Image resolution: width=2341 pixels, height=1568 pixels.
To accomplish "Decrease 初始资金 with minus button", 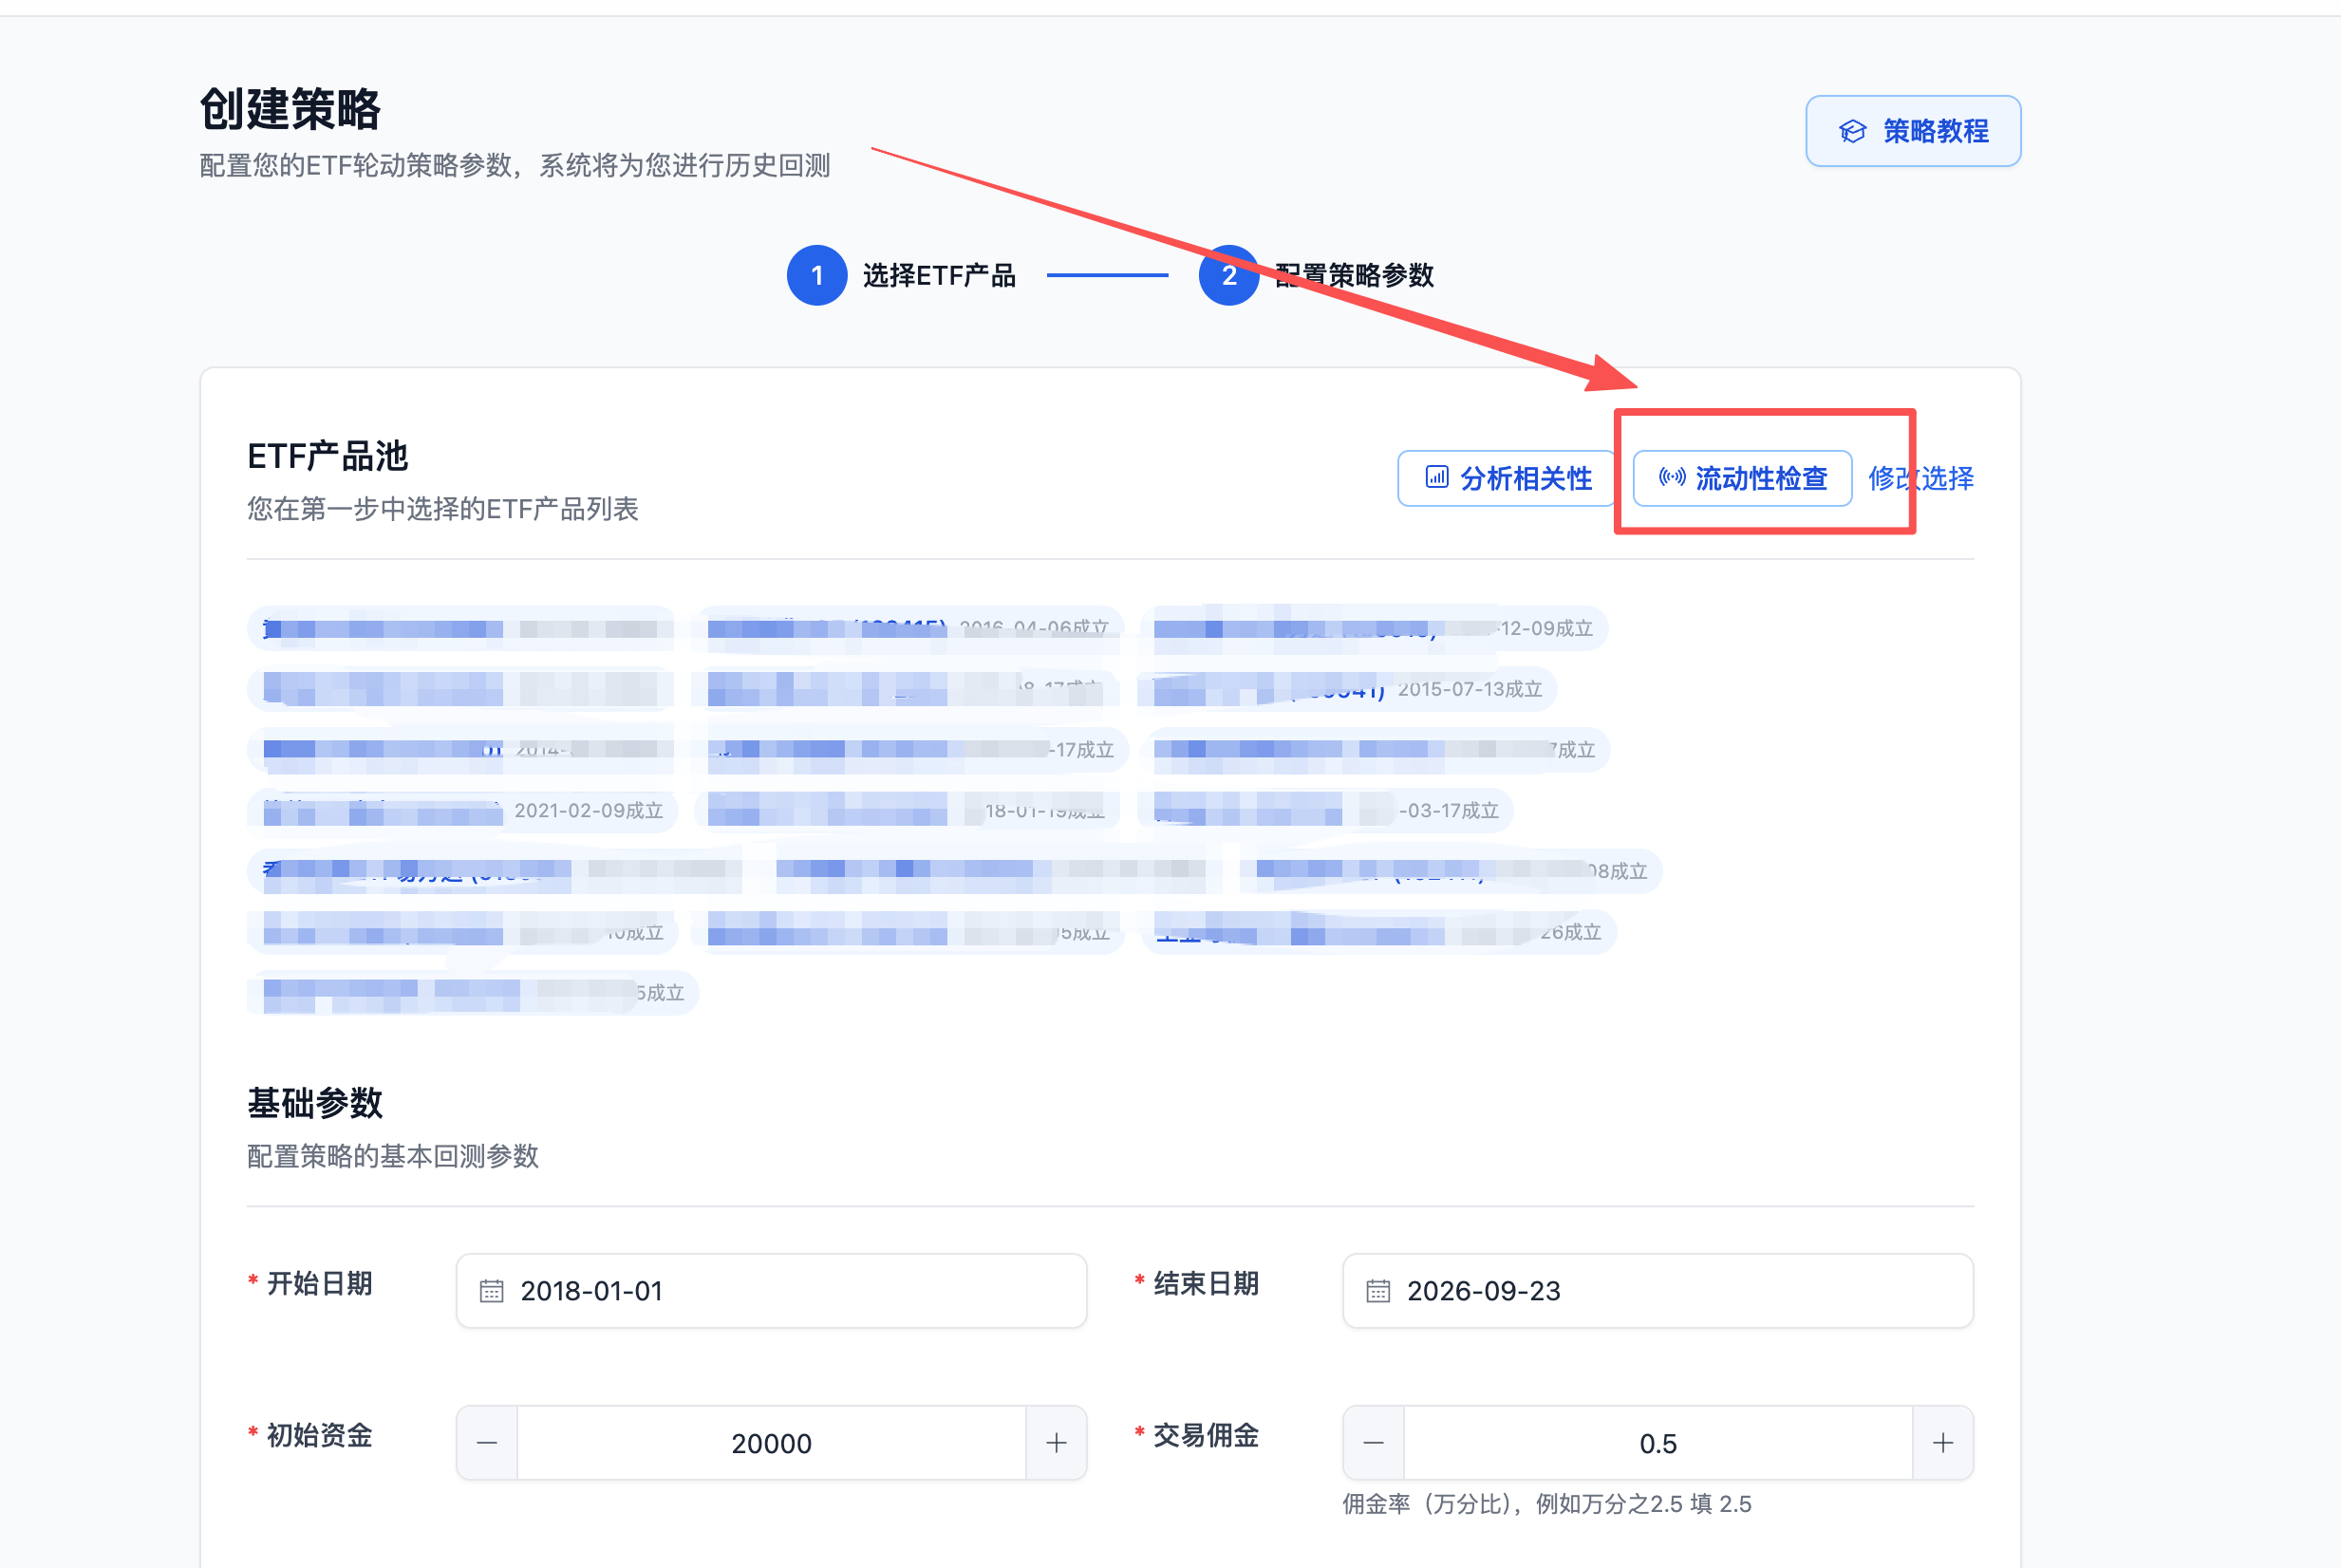I will tap(487, 1442).
